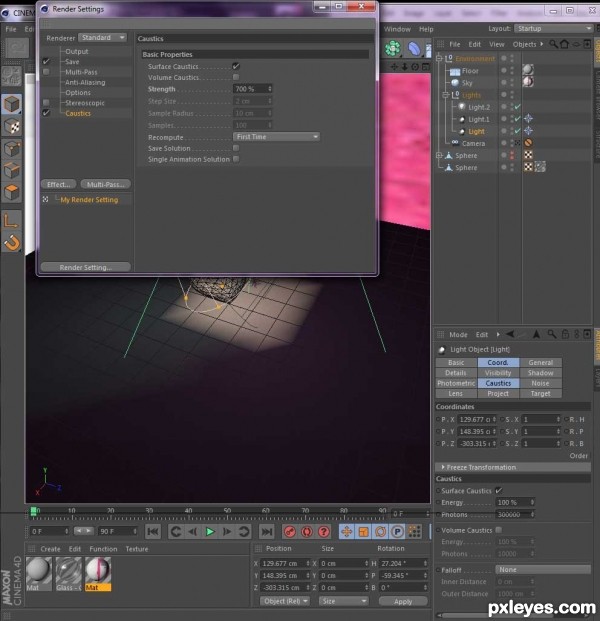Switch to the Caustics tab of light
The width and height of the screenshot is (600, 621).
[x=498, y=383]
